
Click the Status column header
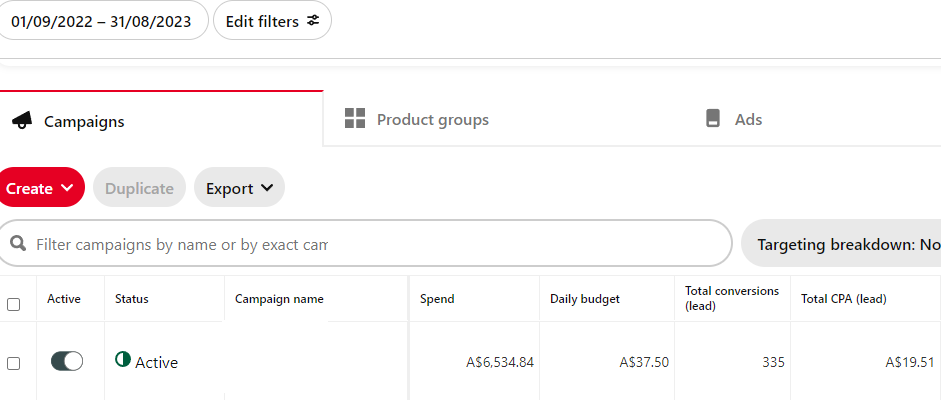[x=131, y=299]
